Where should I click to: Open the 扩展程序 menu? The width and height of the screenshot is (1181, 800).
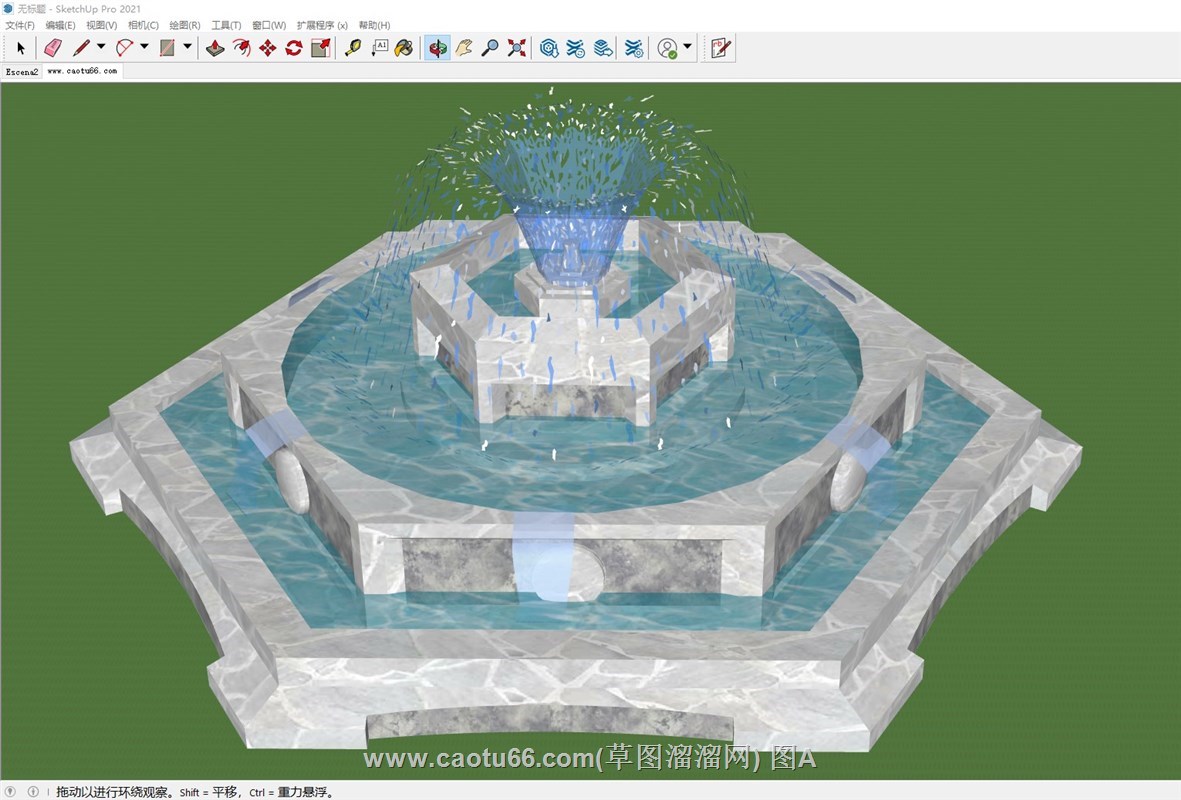pyautogui.click(x=322, y=25)
